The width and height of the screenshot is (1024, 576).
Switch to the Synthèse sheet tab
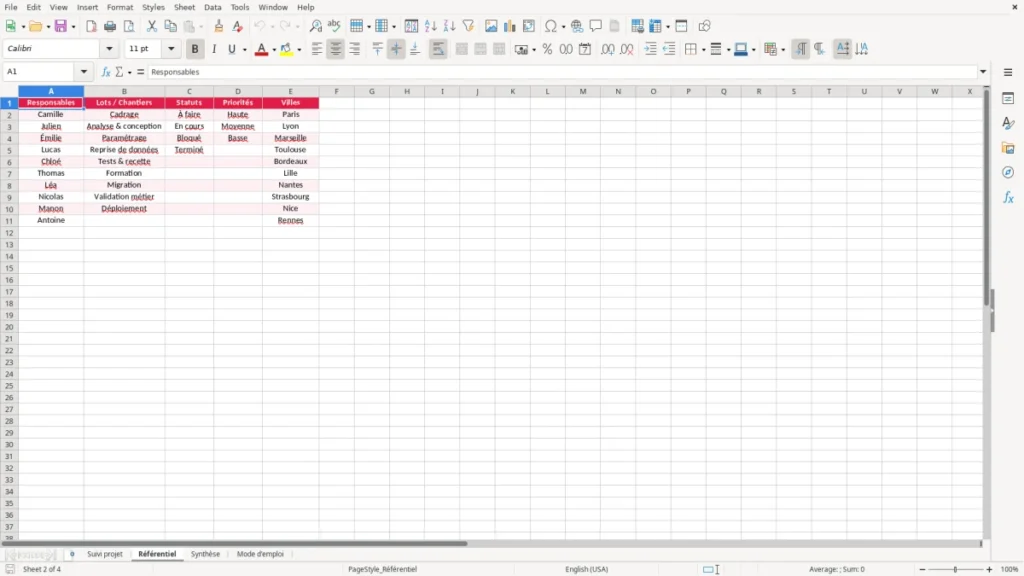tap(205, 554)
